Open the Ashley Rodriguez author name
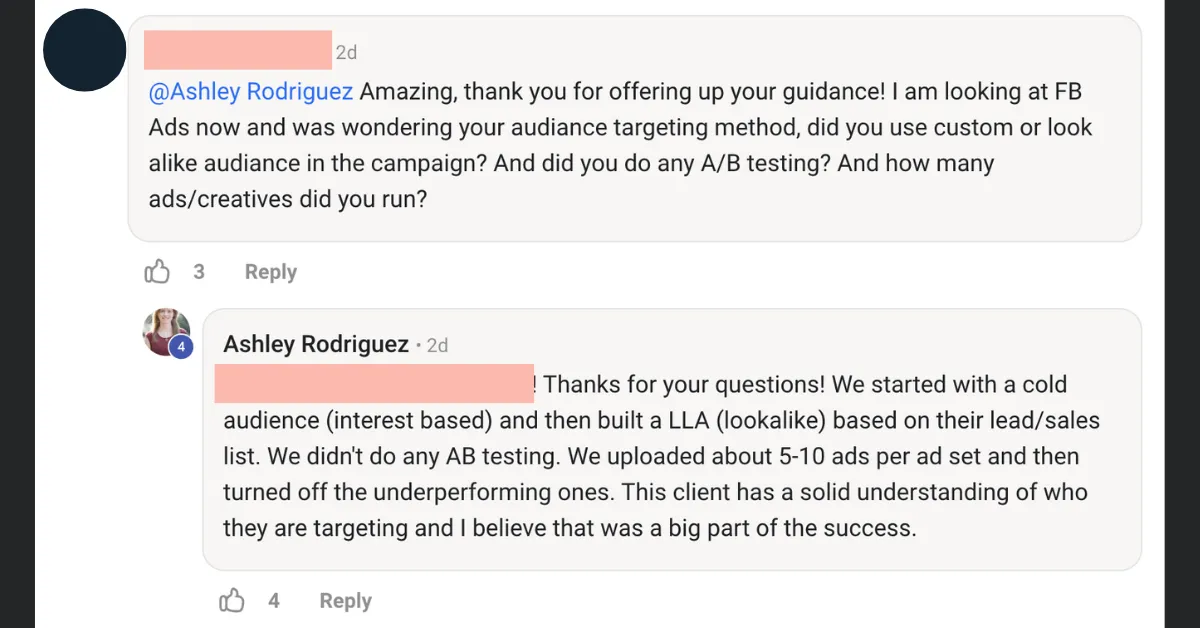 (x=316, y=345)
